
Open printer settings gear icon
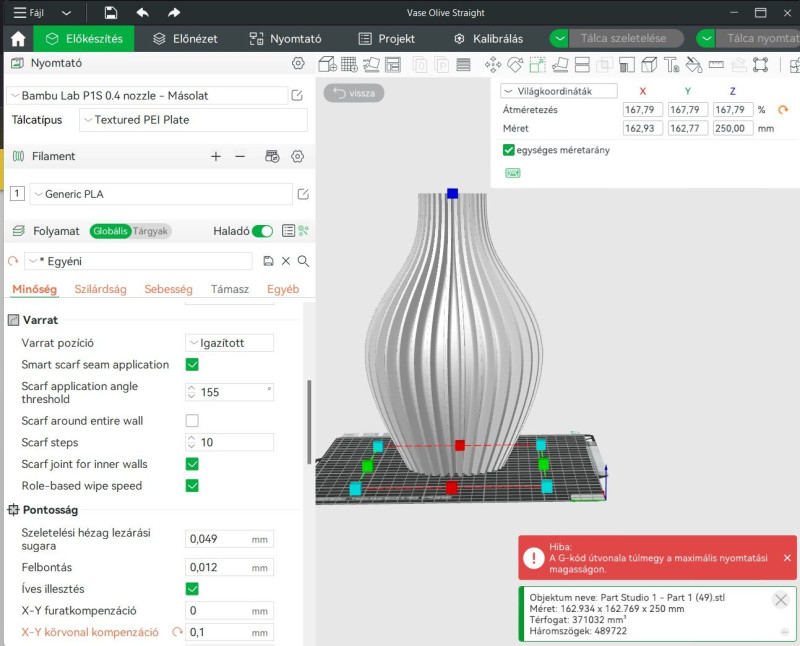[x=298, y=63]
